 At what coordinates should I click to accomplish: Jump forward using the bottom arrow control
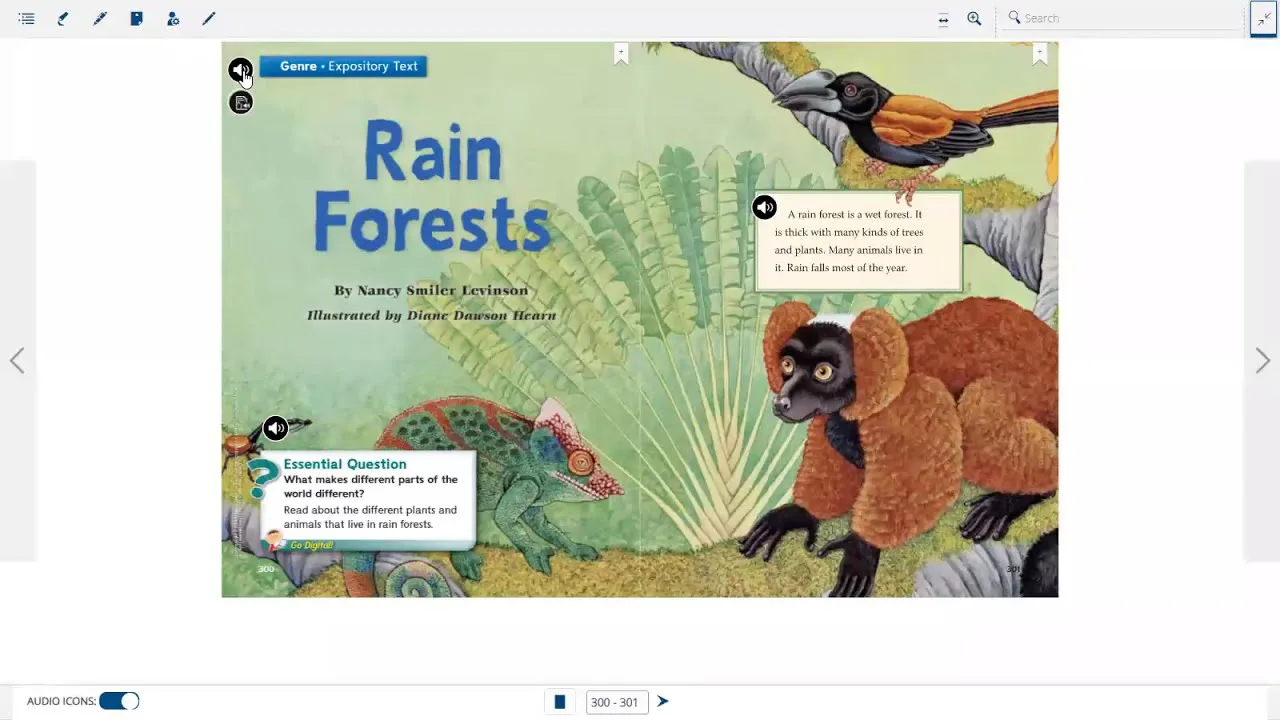click(x=662, y=701)
